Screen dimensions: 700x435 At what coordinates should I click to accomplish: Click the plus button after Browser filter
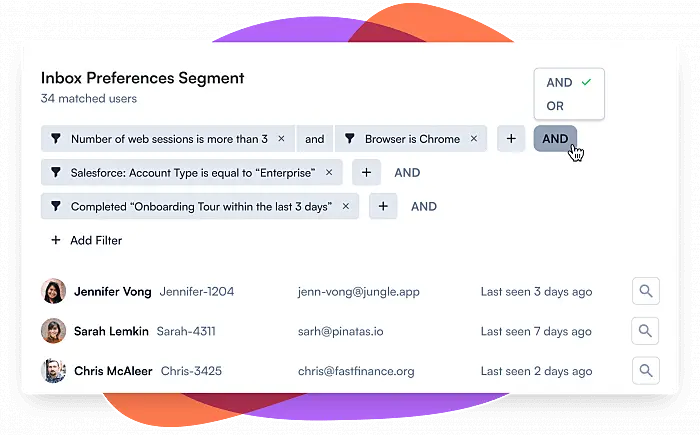pyautogui.click(x=511, y=139)
